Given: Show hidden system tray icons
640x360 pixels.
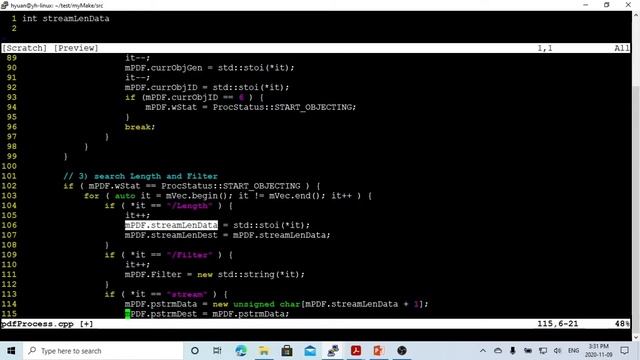Looking at the screenshot, I should (483, 351).
